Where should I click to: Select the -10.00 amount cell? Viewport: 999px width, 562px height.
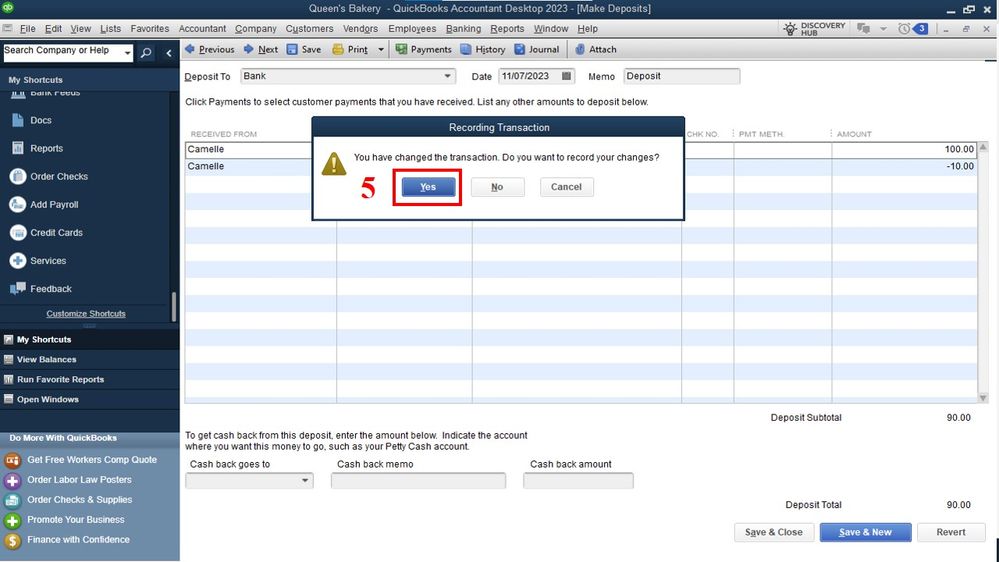[903, 166]
